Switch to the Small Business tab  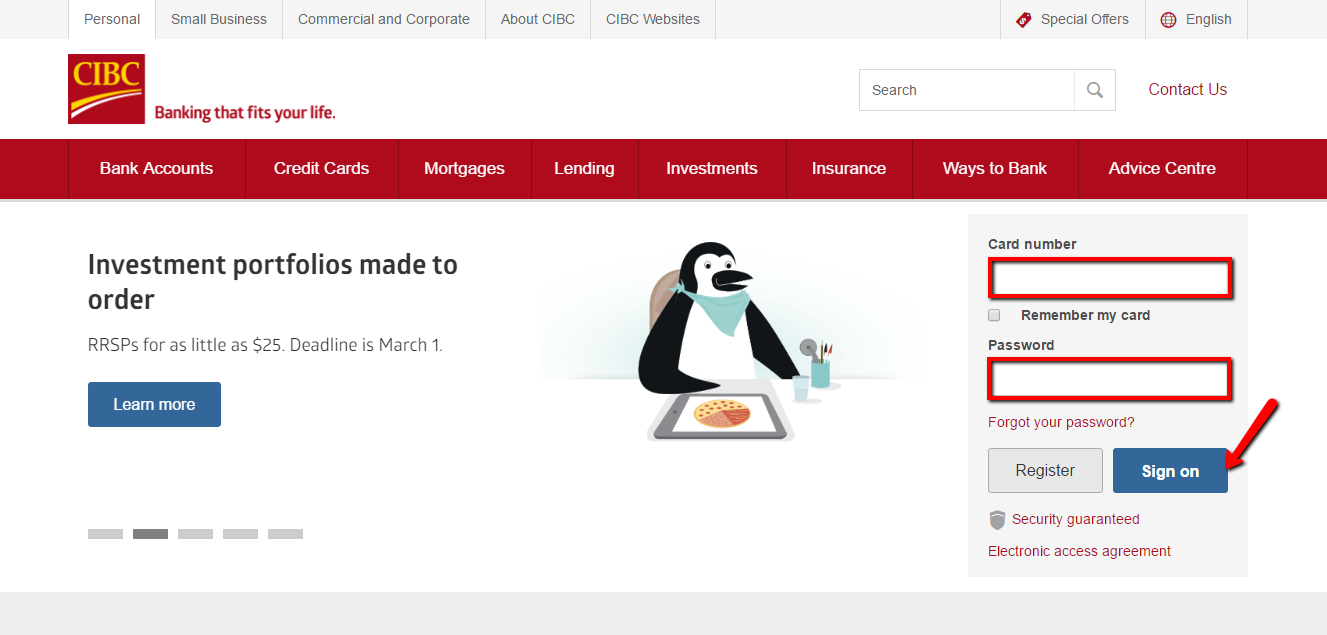[x=218, y=18]
